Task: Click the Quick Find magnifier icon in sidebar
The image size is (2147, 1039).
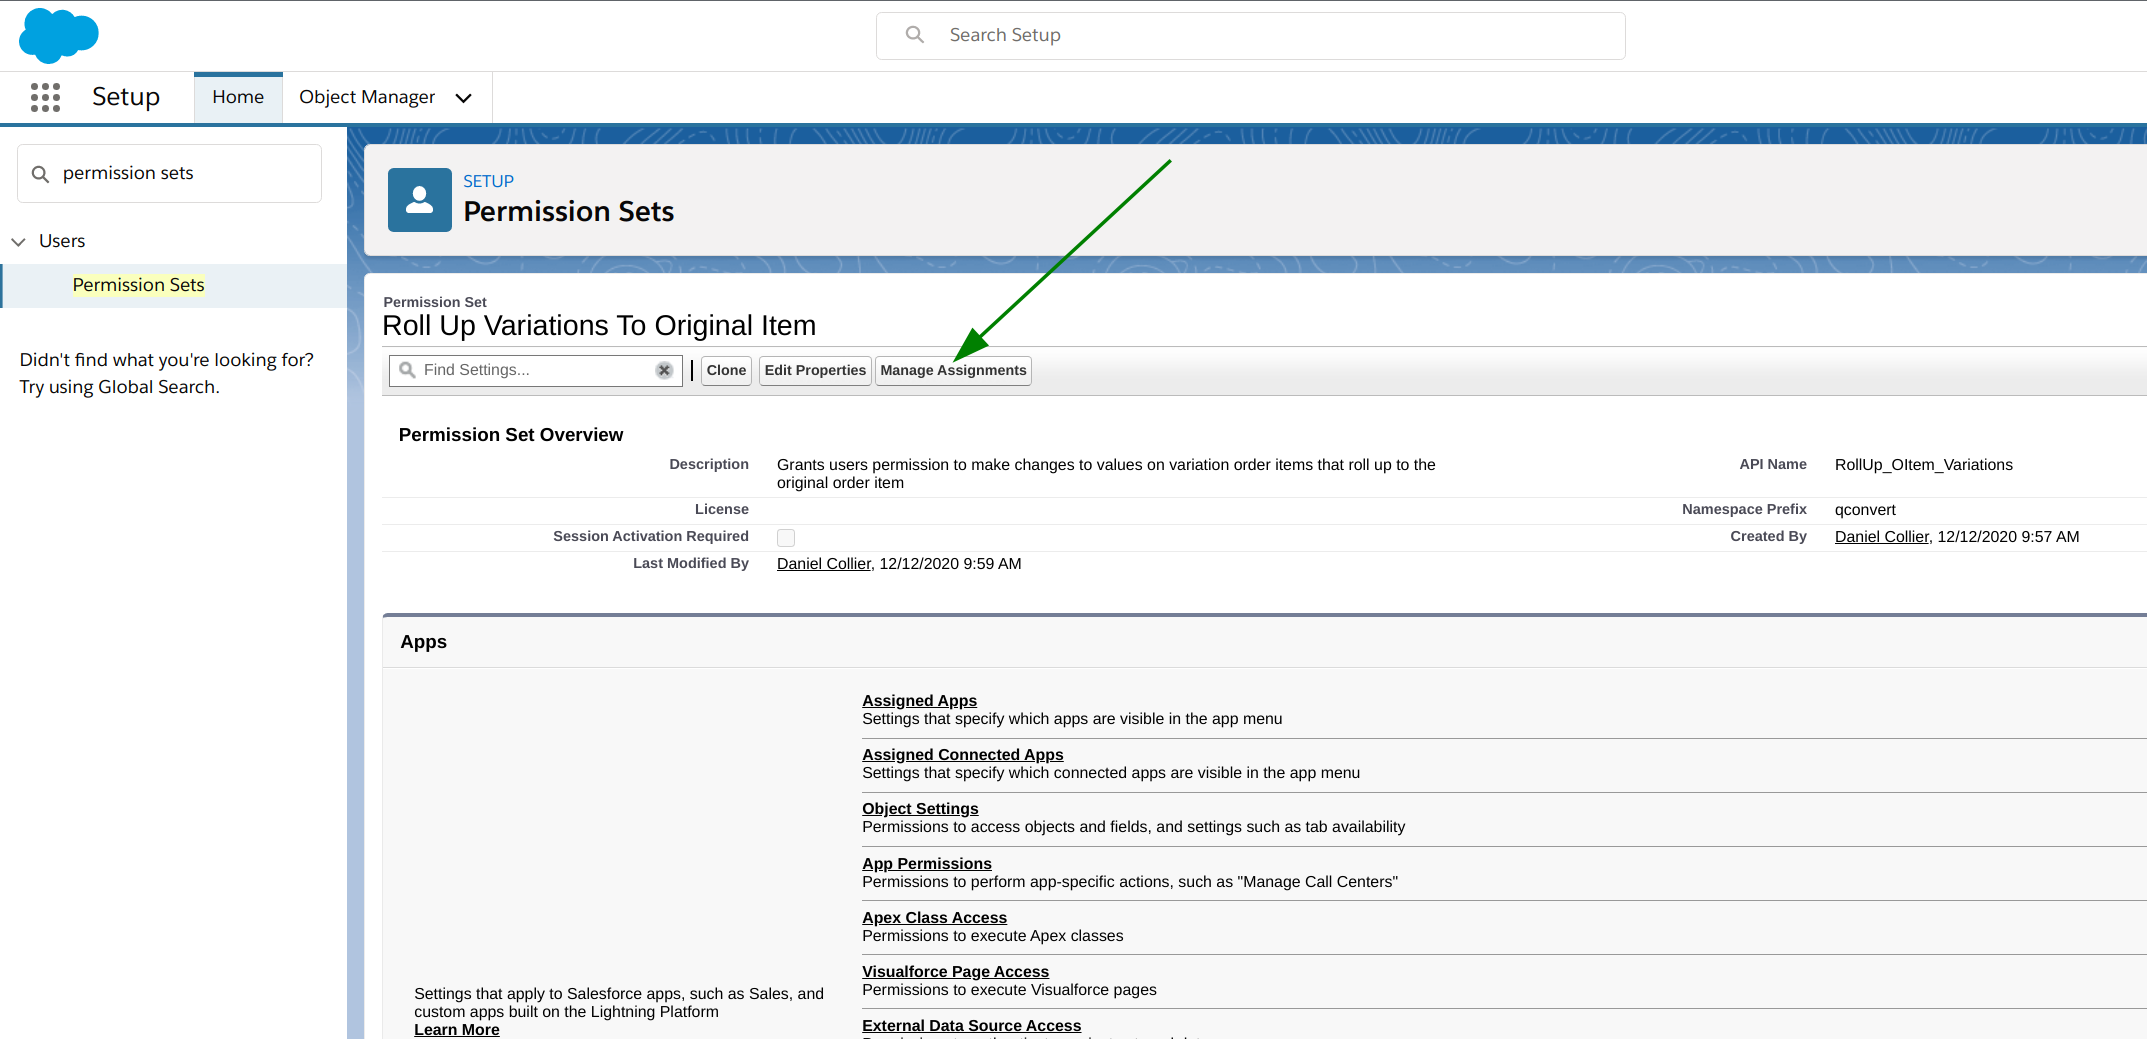Action: coord(40,174)
